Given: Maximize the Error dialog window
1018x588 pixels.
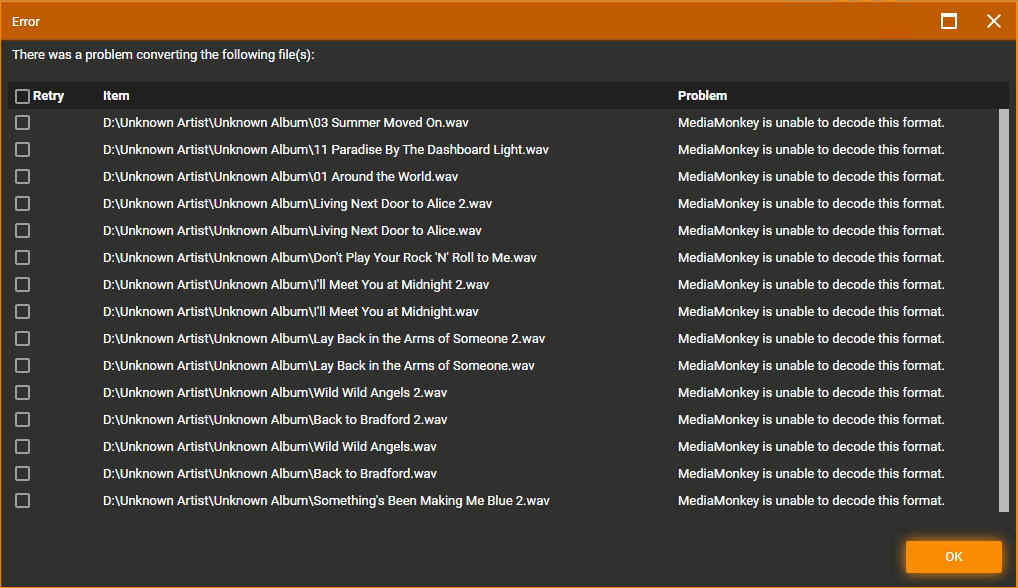Looking at the screenshot, I should click(x=949, y=21).
